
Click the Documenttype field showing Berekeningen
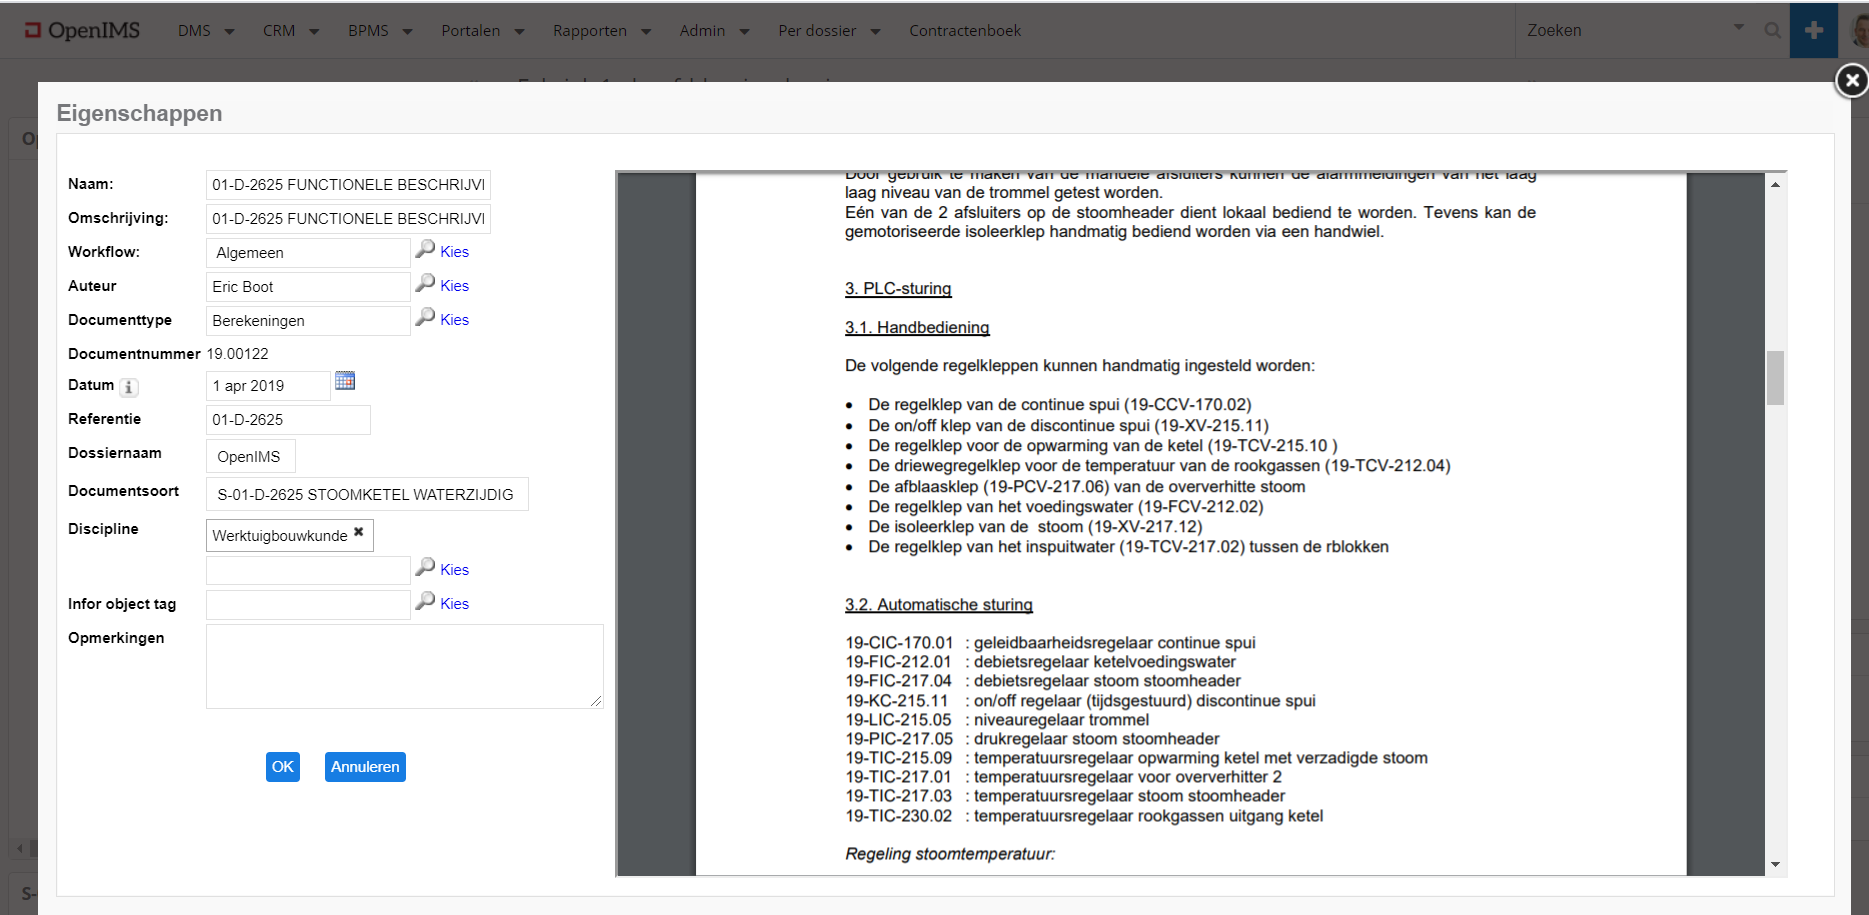[x=308, y=321]
